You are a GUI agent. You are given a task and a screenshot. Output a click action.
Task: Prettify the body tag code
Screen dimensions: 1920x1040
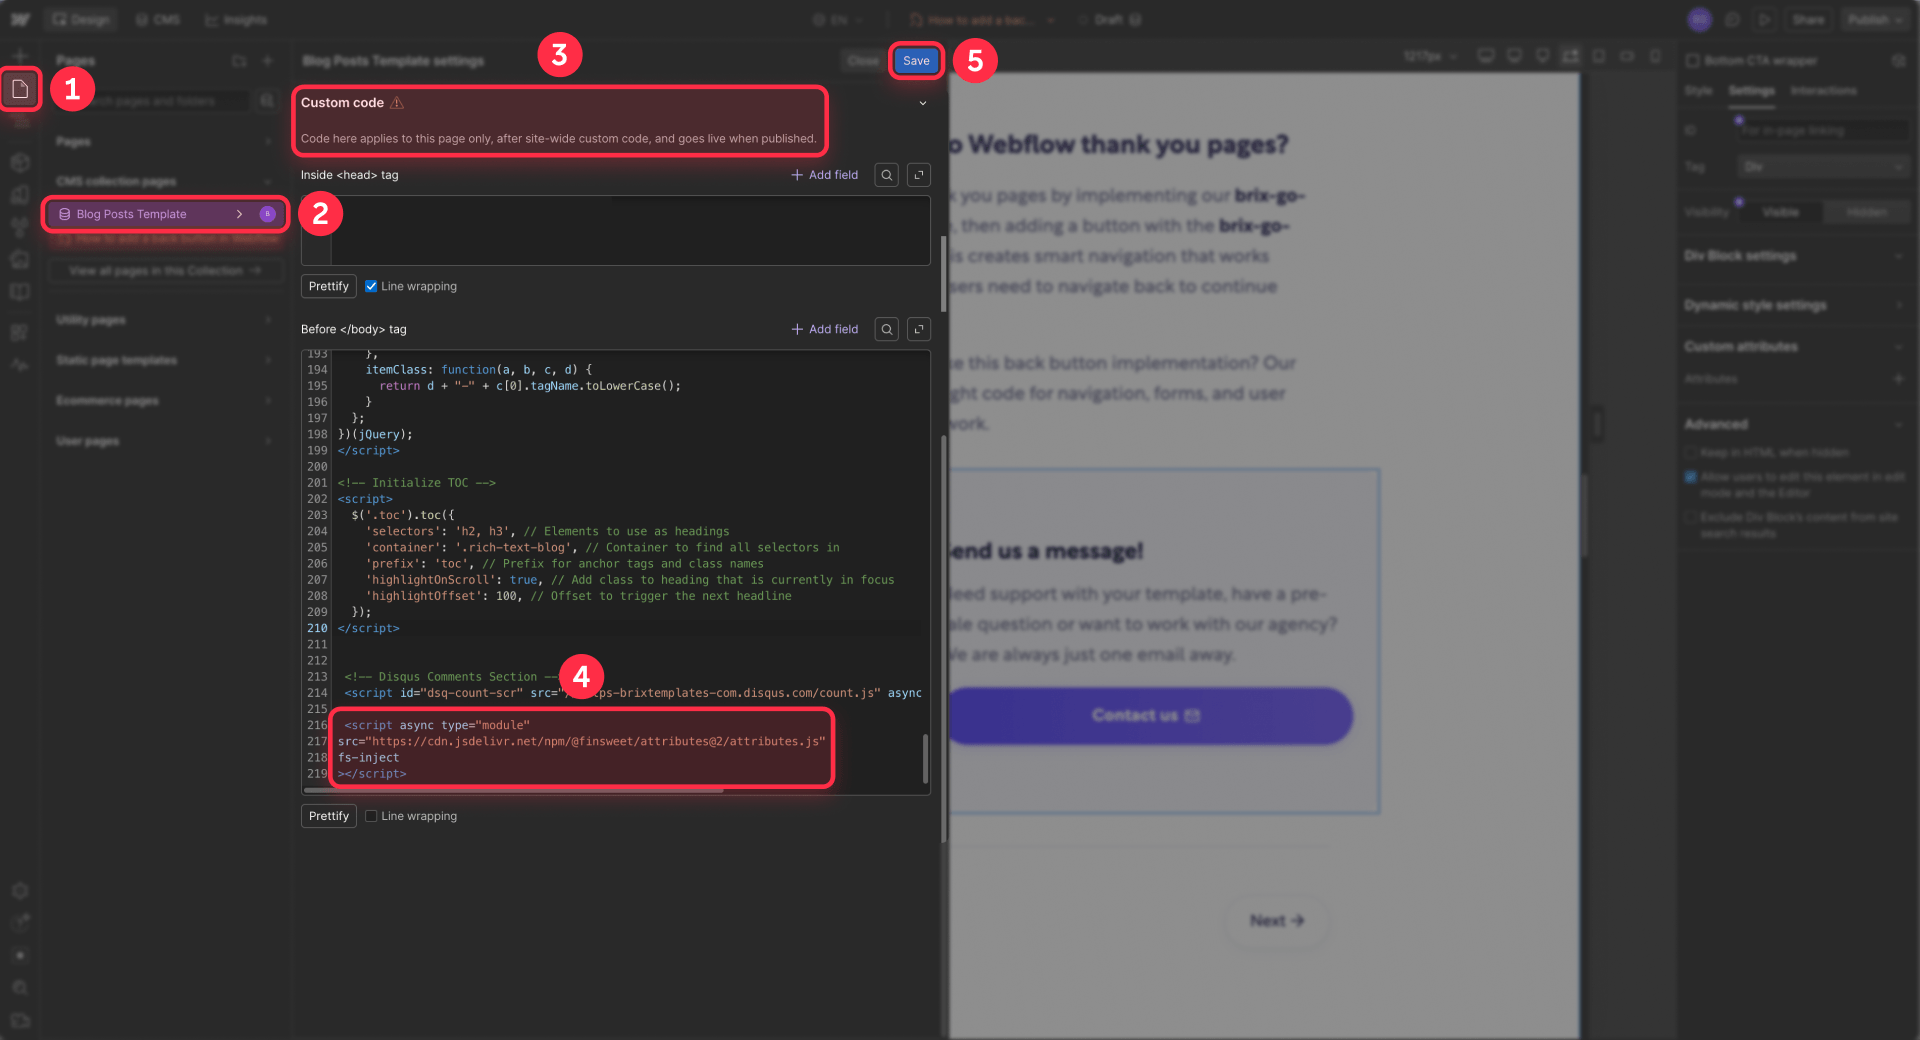click(328, 816)
